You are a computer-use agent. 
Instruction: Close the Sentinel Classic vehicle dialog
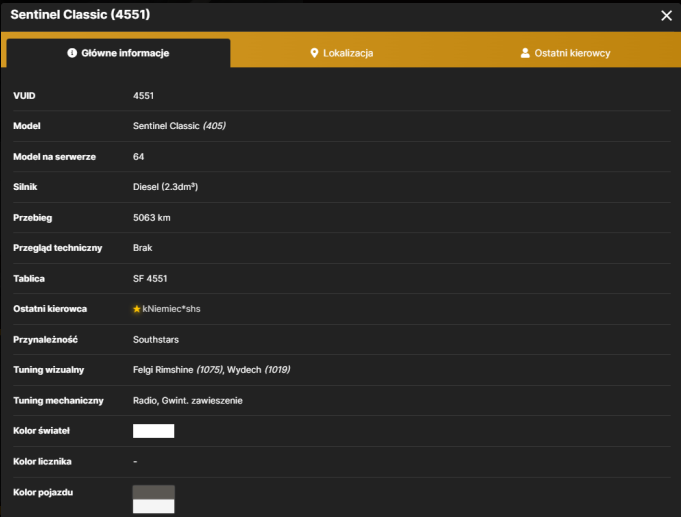666,16
